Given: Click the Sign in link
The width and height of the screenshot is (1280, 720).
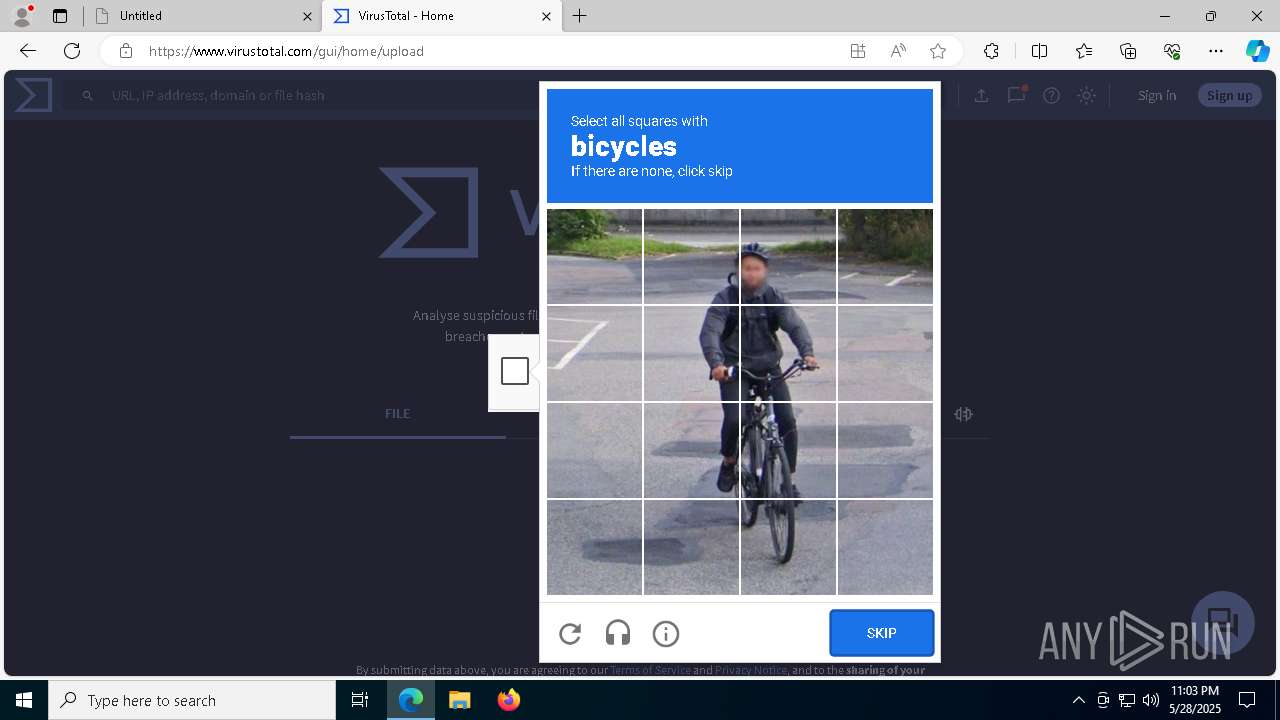Looking at the screenshot, I should click(1157, 95).
